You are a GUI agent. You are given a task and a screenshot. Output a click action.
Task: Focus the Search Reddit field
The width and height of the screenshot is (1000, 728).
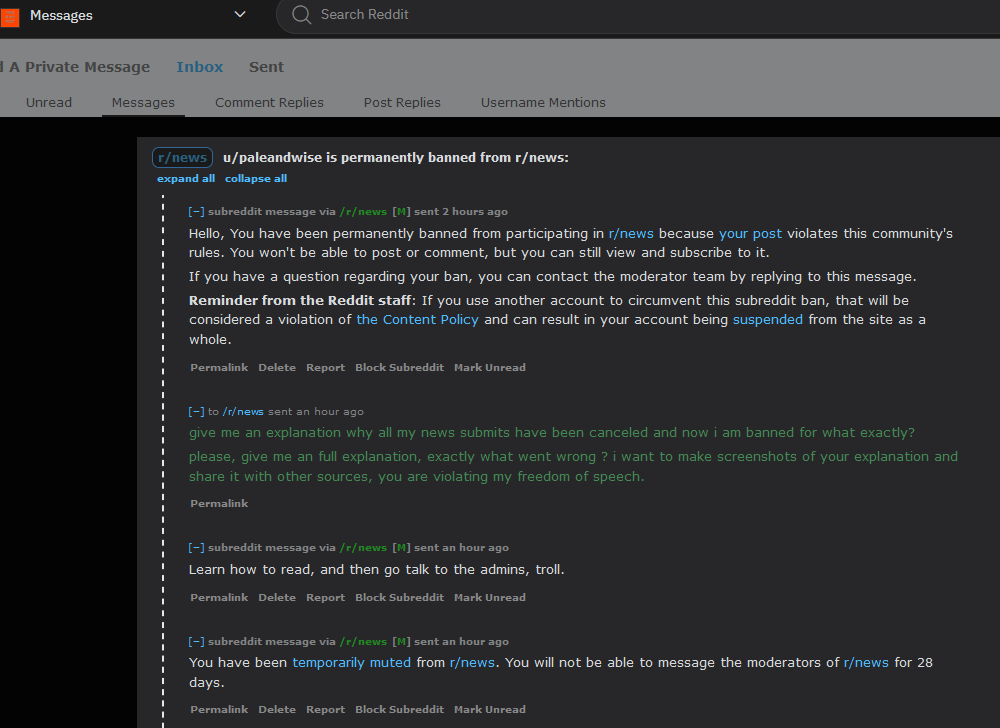pyautogui.click(x=638, y=15)
